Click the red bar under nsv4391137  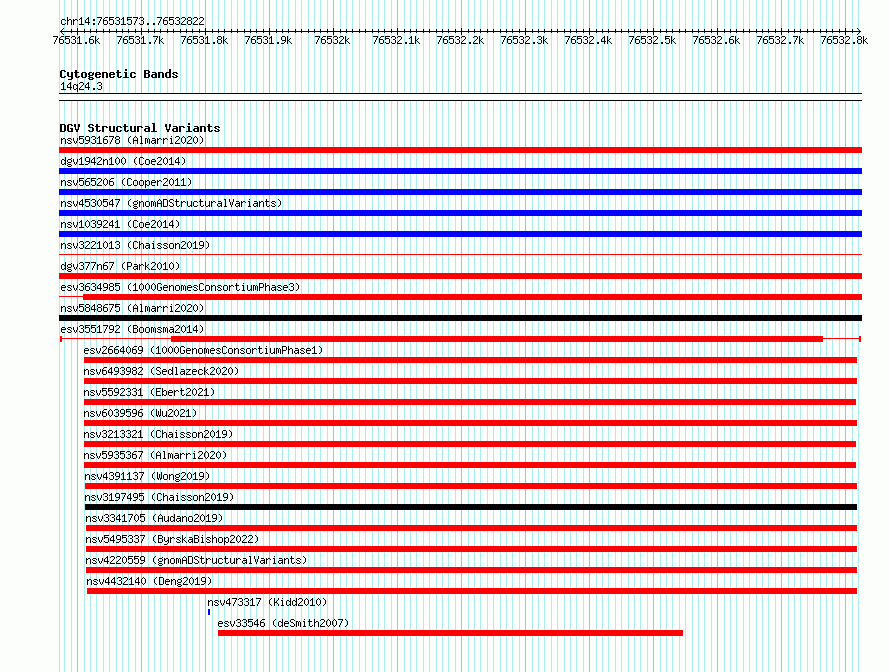coord(471,486)
